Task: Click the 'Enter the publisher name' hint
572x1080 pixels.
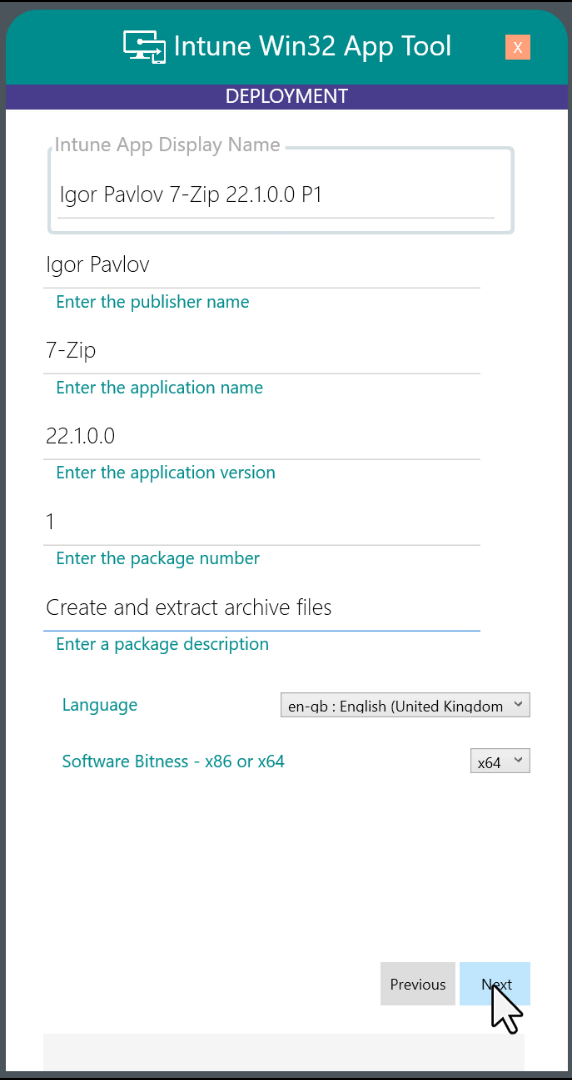Action: point(152,302)
